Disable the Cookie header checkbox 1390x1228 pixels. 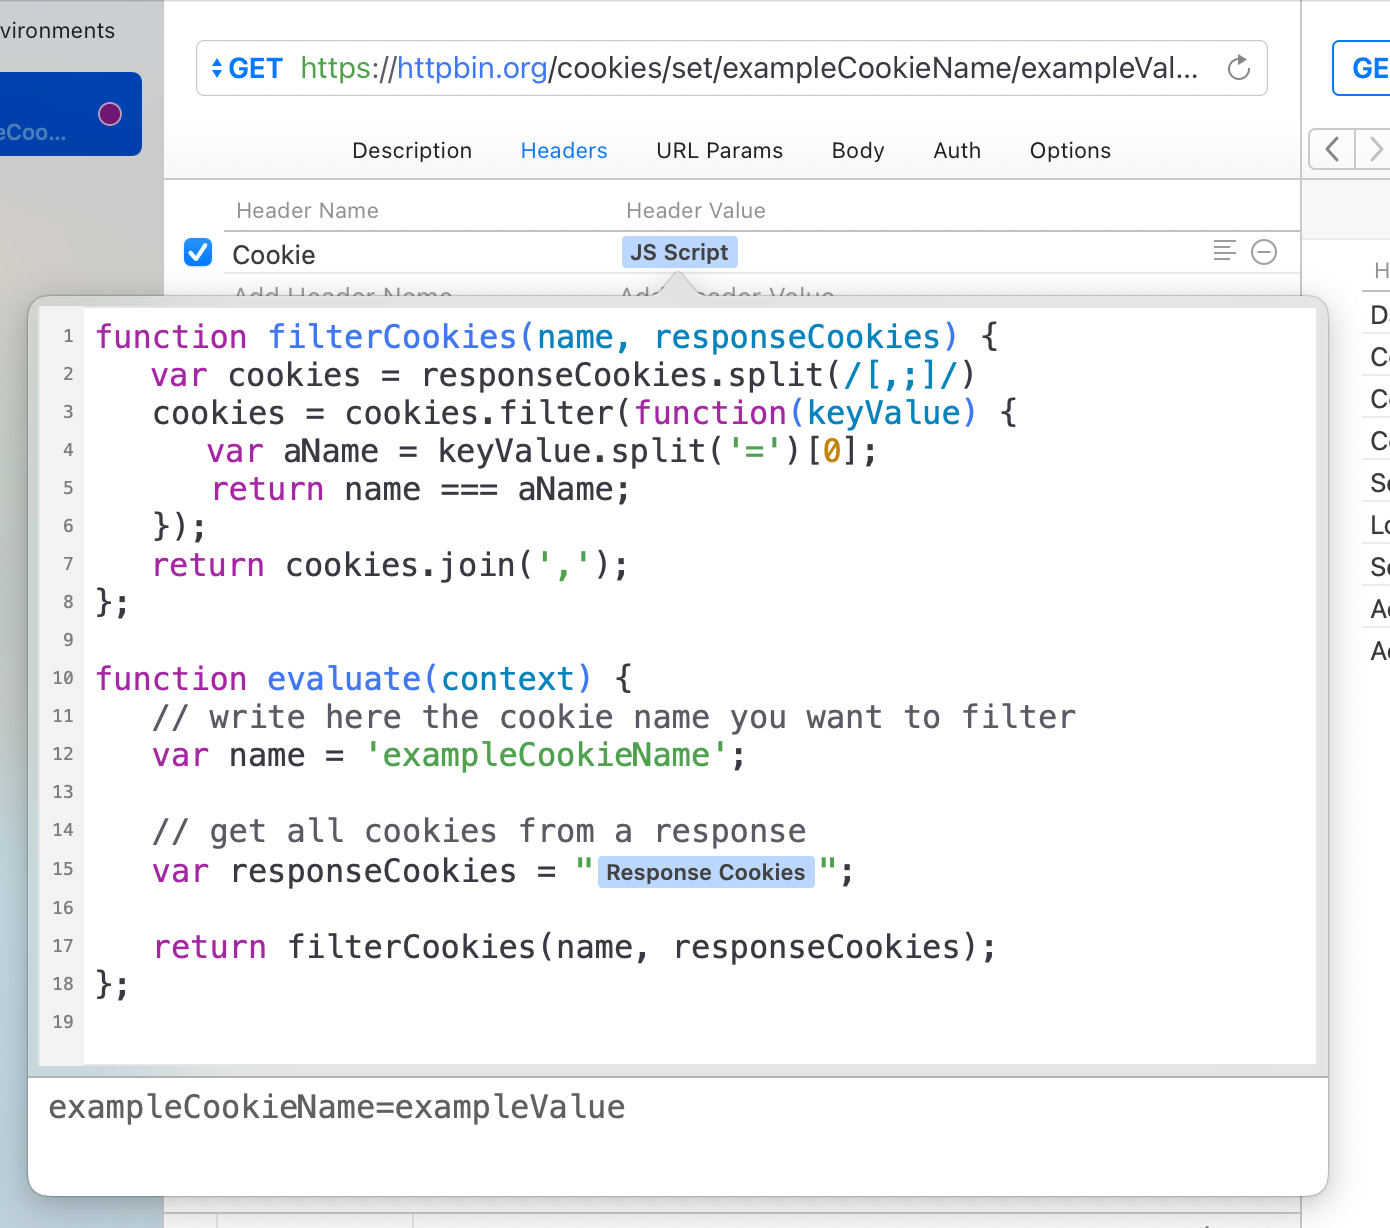(198, 252)
